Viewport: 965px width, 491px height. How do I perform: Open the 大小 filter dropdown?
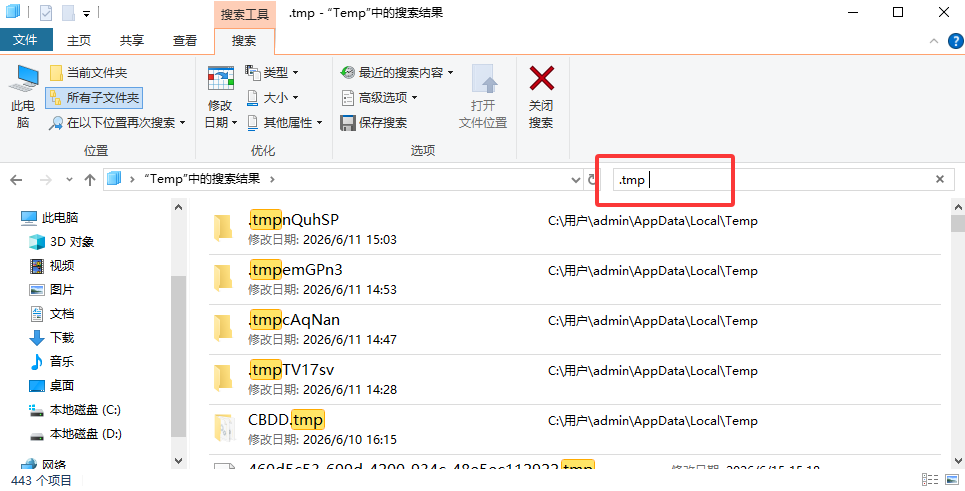pos(271,98)
